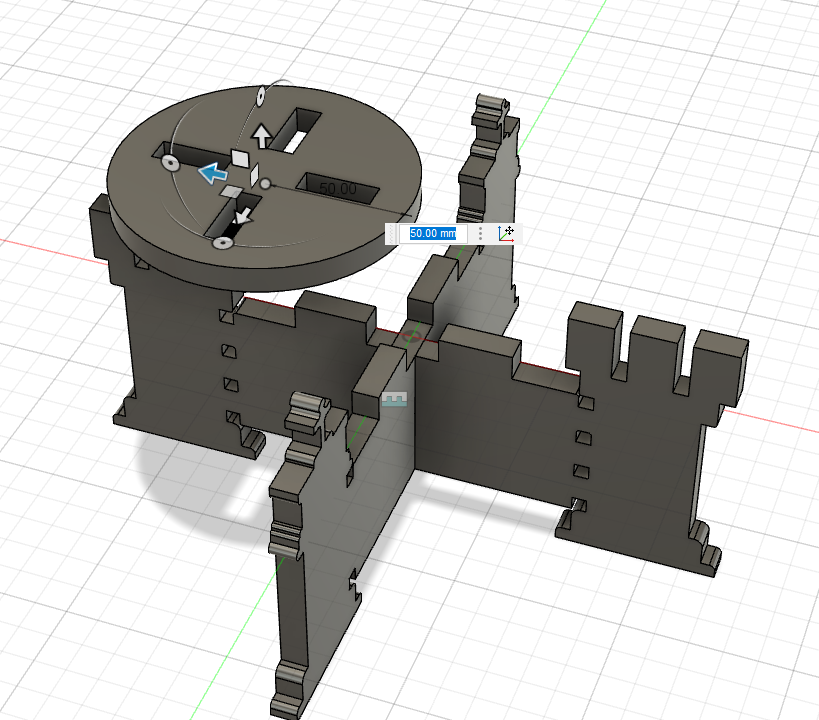Click the grey manipulator center point

(266, 184)
